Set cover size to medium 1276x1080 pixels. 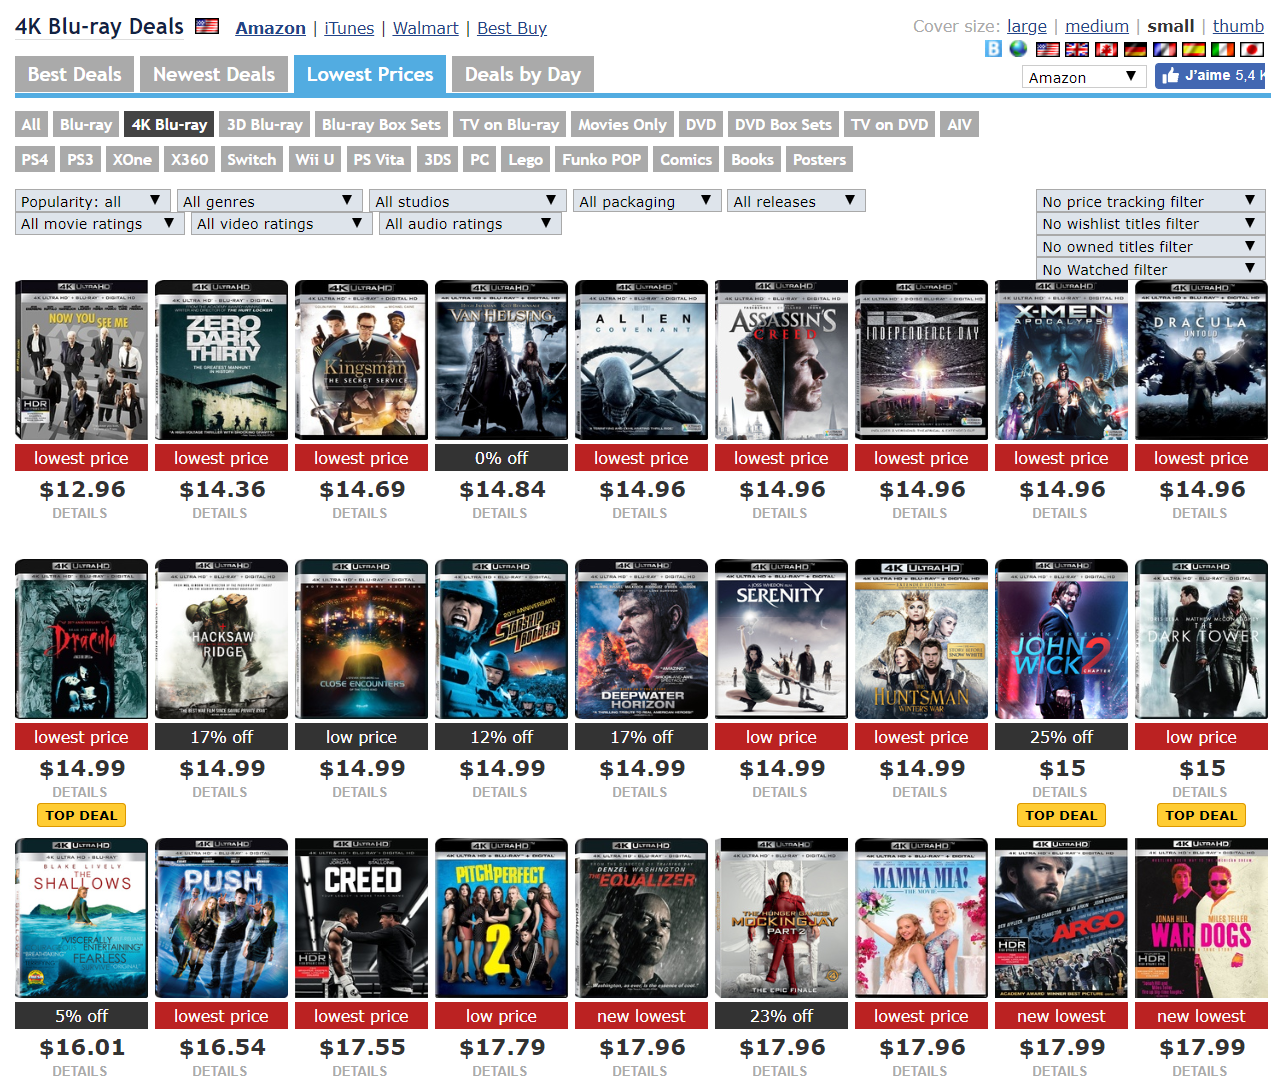[x=1097, y=26]
